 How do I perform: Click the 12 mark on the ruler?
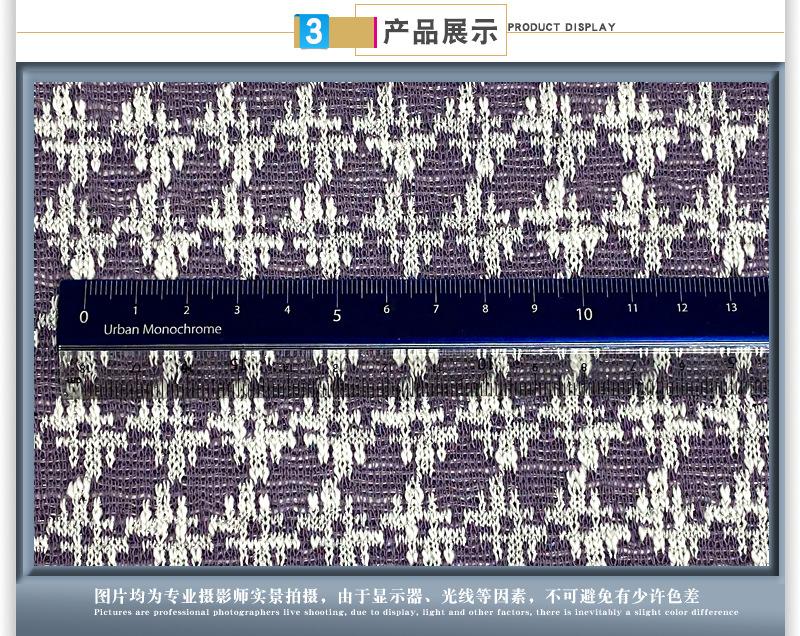coord(681,308)
